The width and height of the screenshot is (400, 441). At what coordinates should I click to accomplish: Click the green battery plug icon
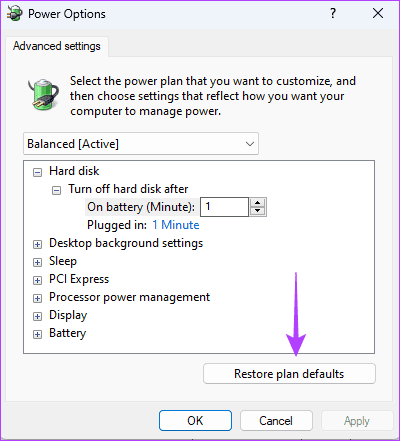[x=43, y=95]
